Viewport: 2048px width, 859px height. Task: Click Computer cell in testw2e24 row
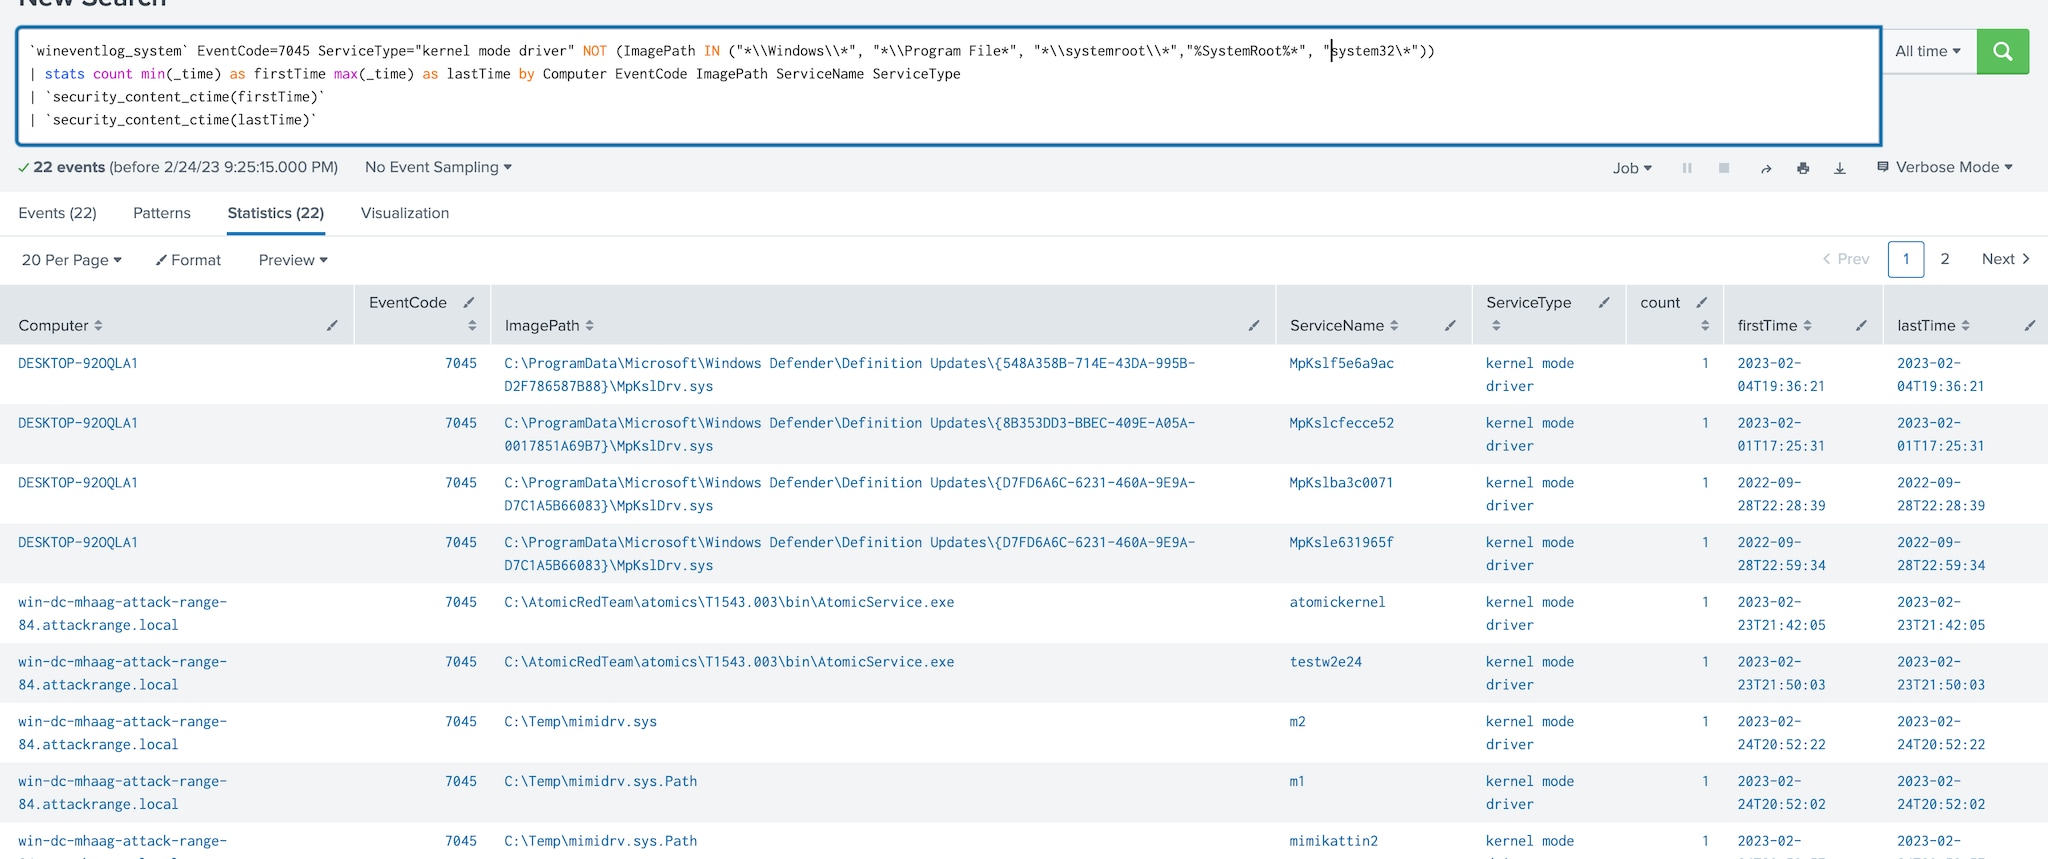122,673
